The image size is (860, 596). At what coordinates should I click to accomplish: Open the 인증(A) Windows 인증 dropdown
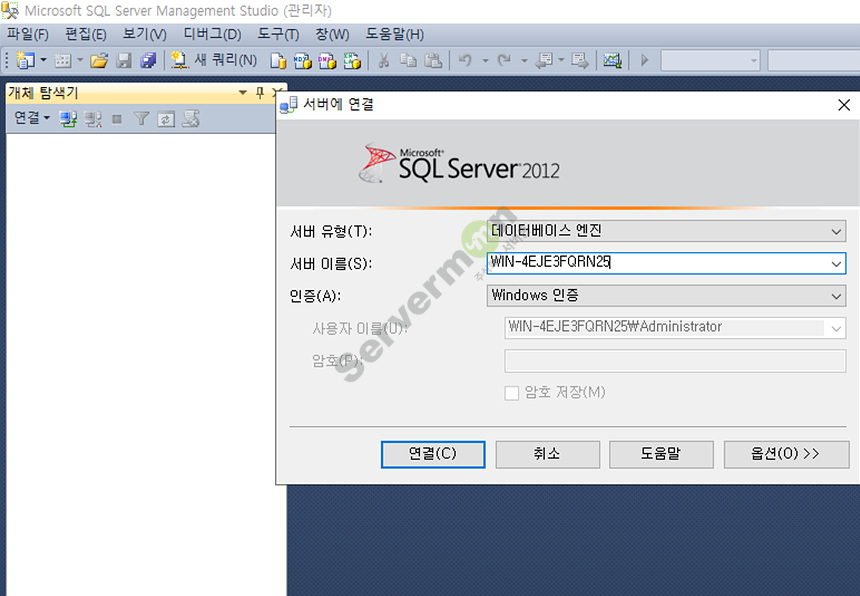pyautogui.click(x=666, y=296)
